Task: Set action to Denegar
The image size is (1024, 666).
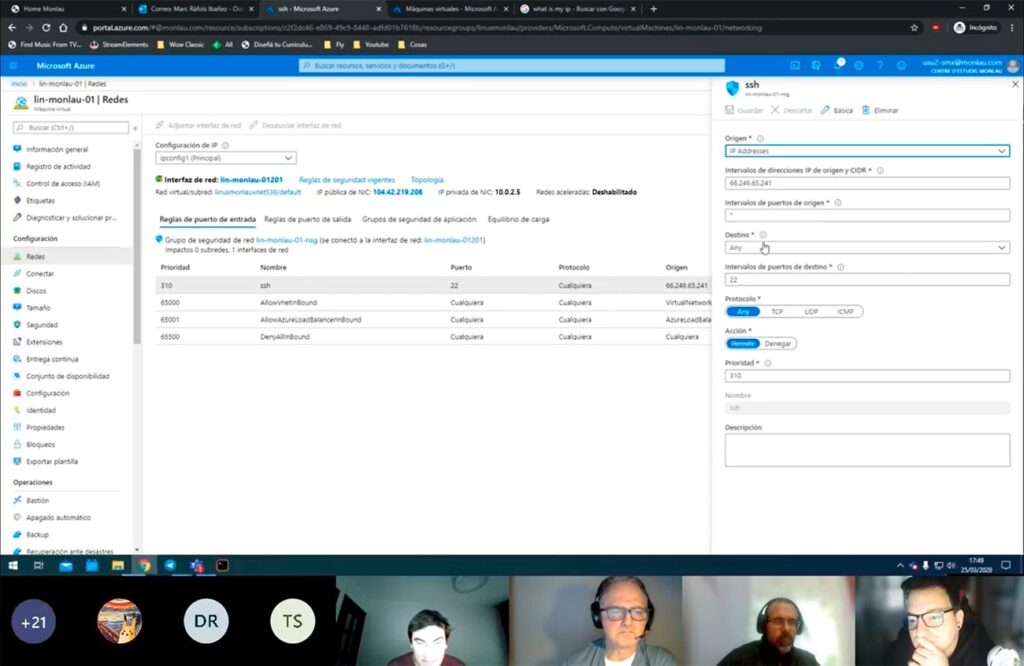Action: coord(778,343)
